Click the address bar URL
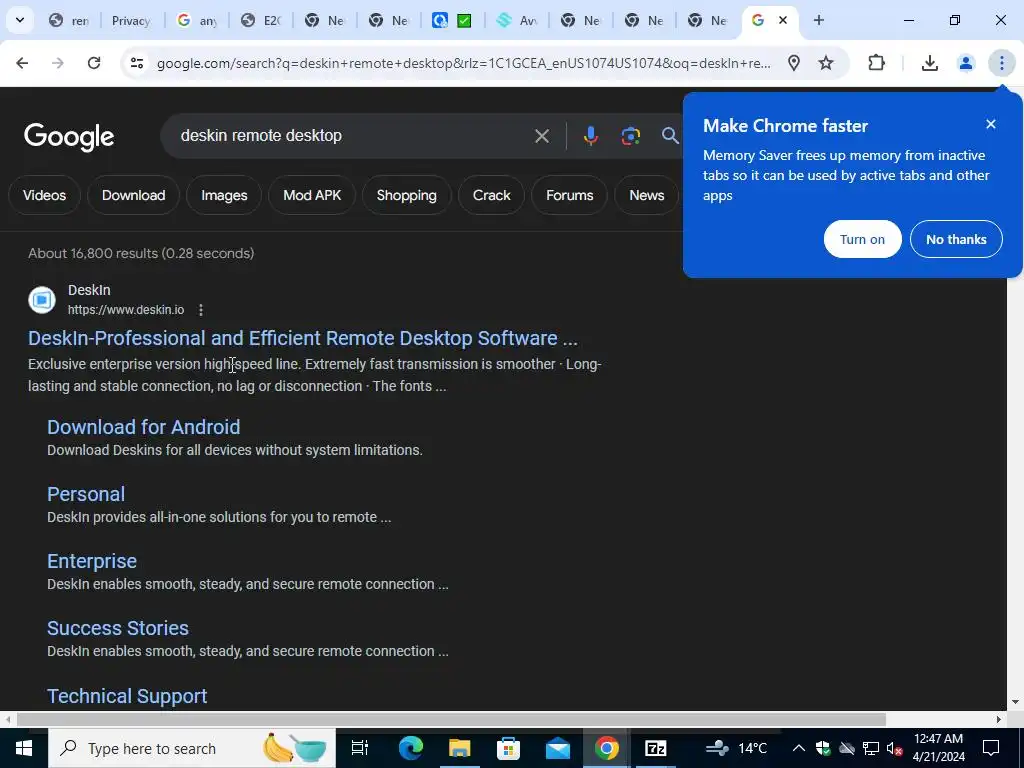 coord(464,63)
